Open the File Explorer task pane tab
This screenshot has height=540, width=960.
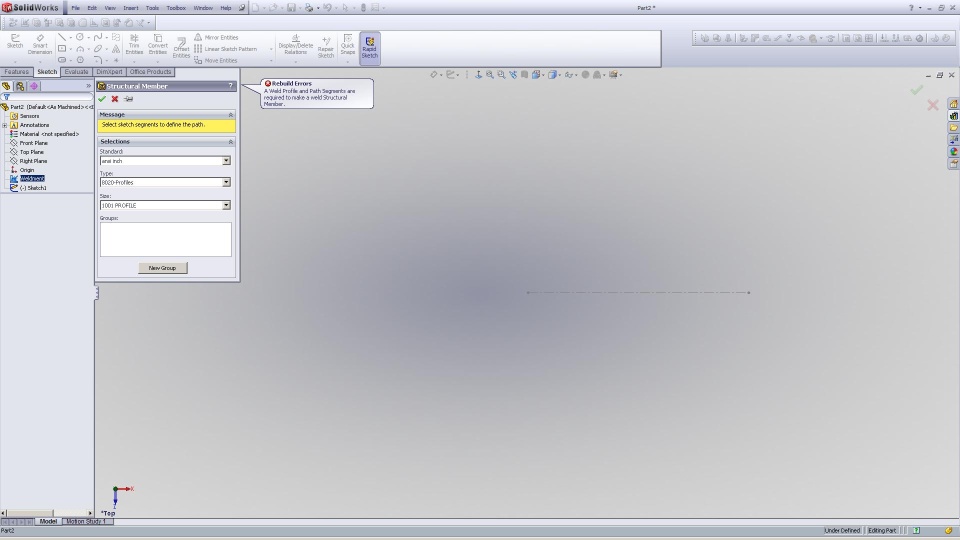click(953, 128)
